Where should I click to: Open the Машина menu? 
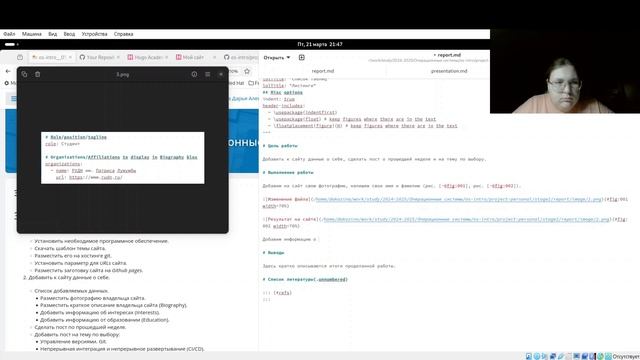point(32,34)
